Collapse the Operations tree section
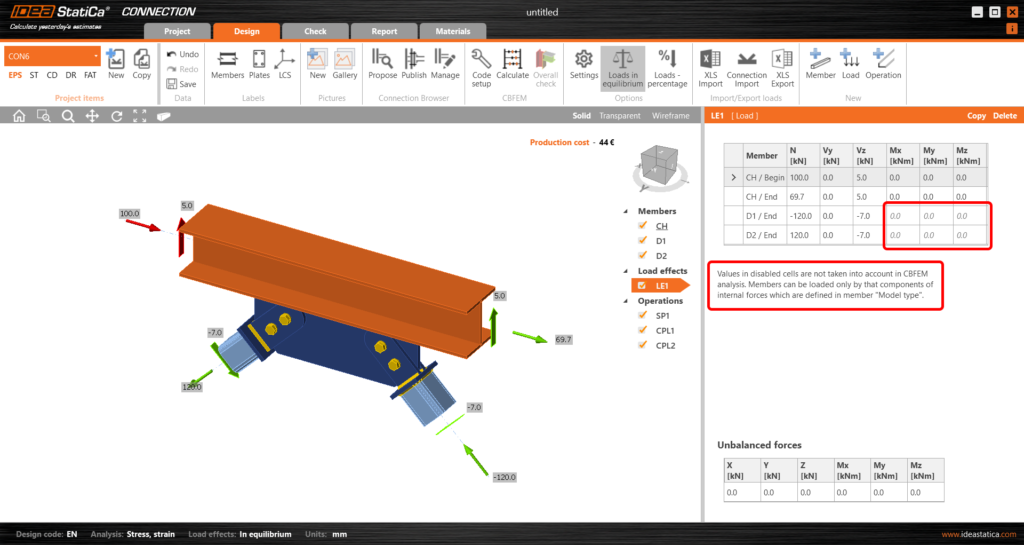 [x=627, y=301]
